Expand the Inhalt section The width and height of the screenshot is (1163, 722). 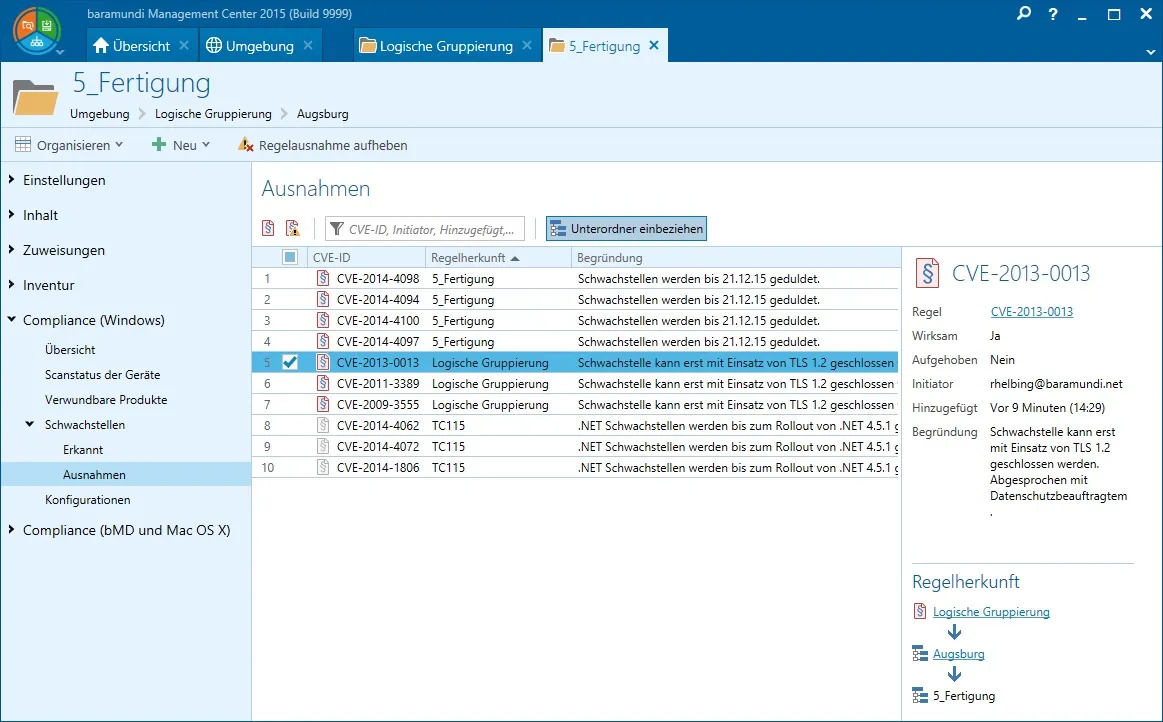pyautogui.click(x=11, y=214)
